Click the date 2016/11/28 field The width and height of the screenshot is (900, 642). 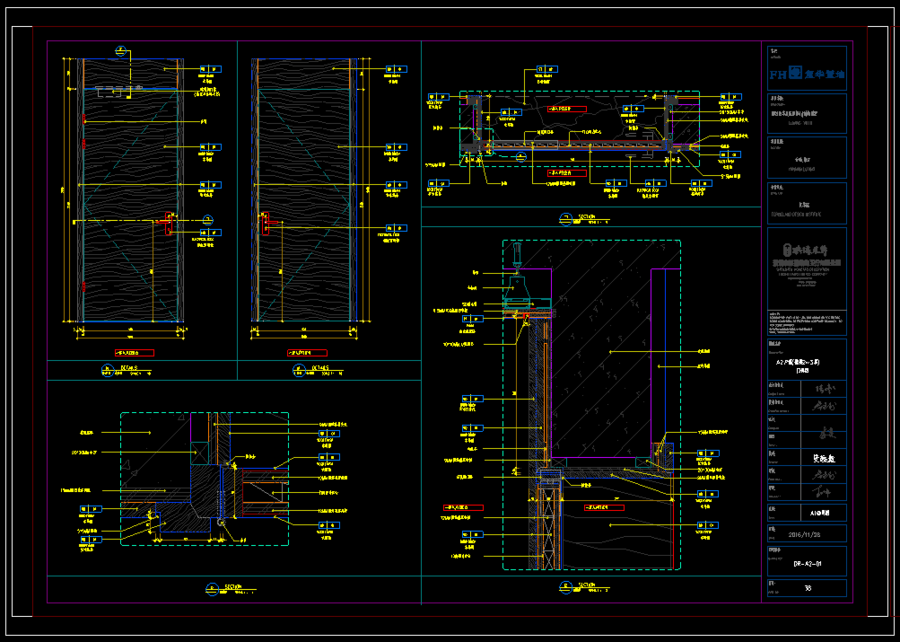[806, 534]
